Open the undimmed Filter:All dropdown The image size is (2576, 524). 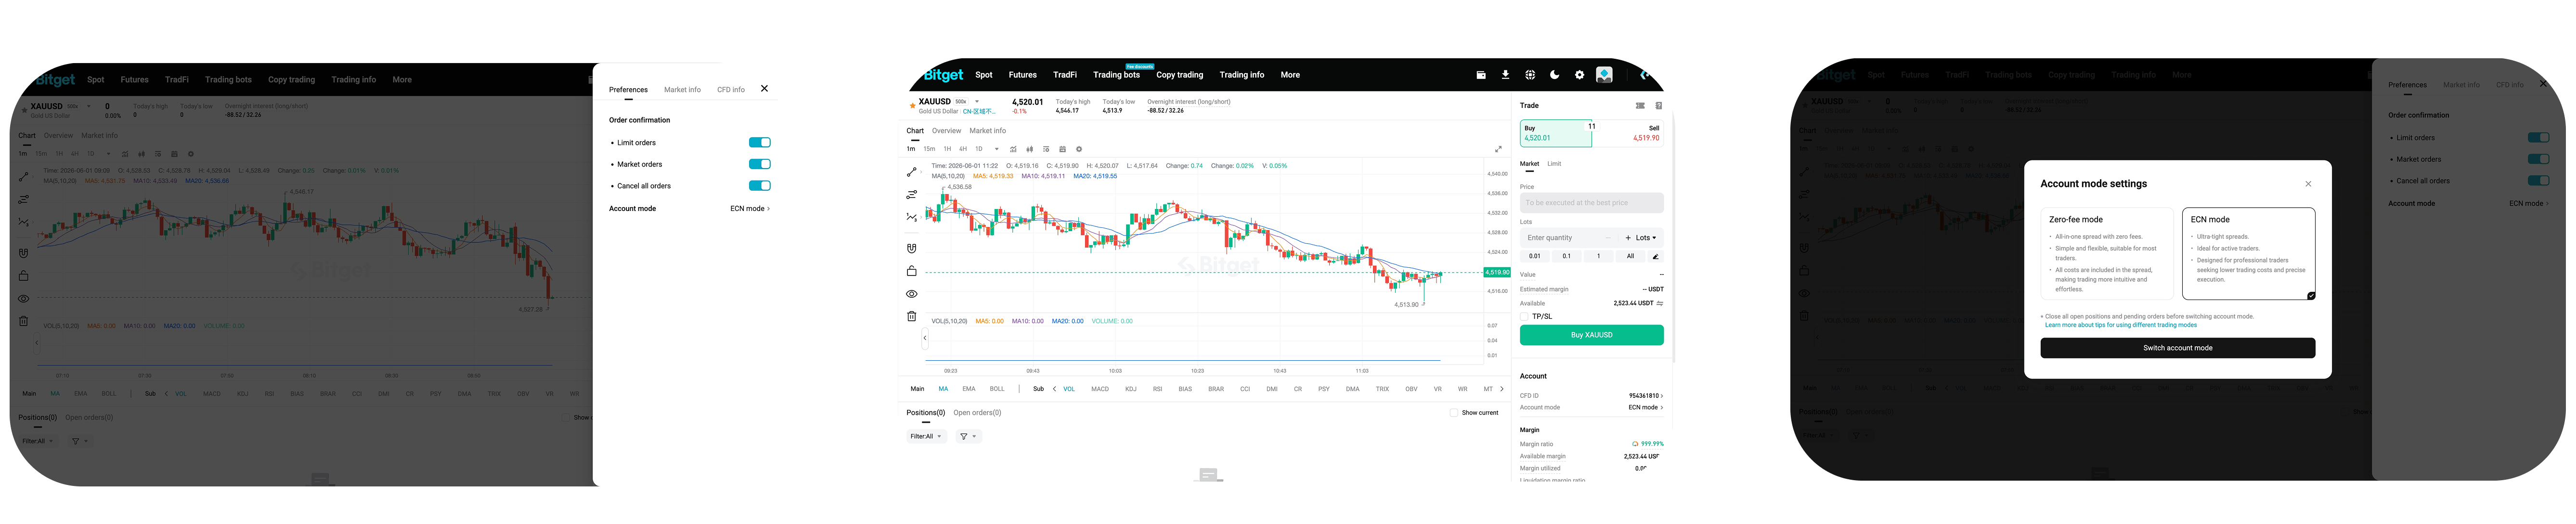coord(926,437)
